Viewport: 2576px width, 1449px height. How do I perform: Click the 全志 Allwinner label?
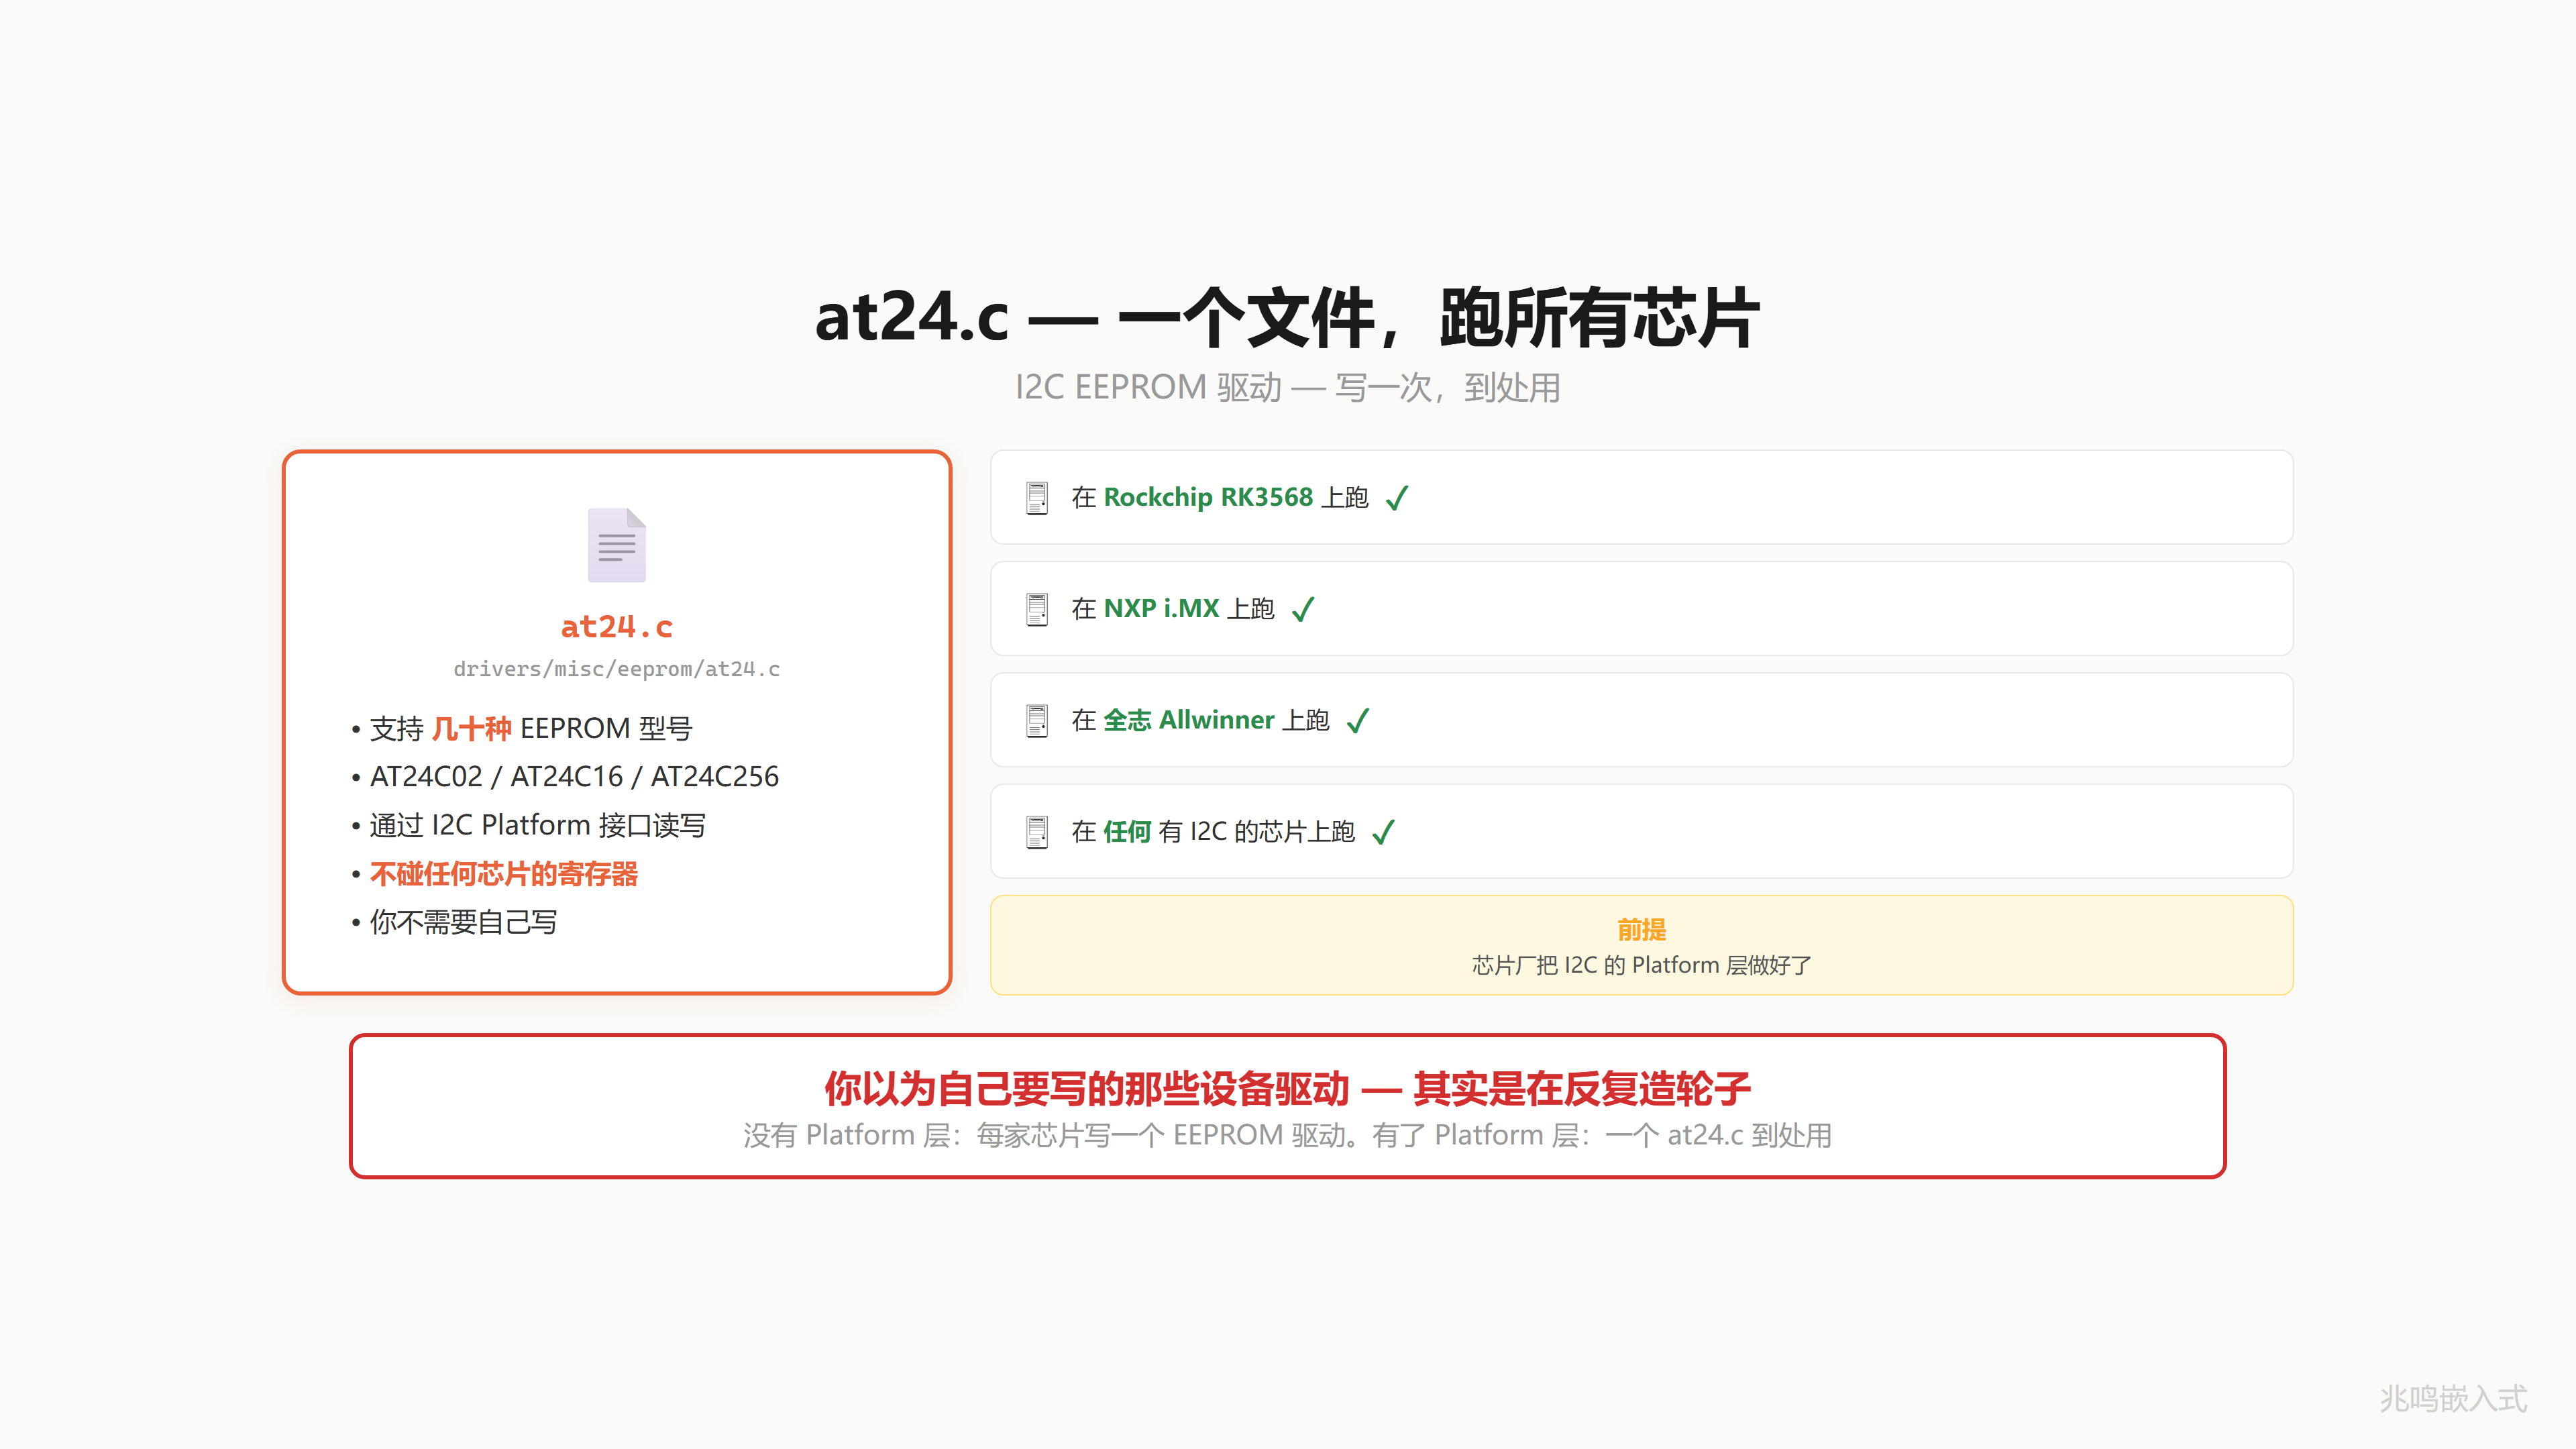[x=1189, y=721]
